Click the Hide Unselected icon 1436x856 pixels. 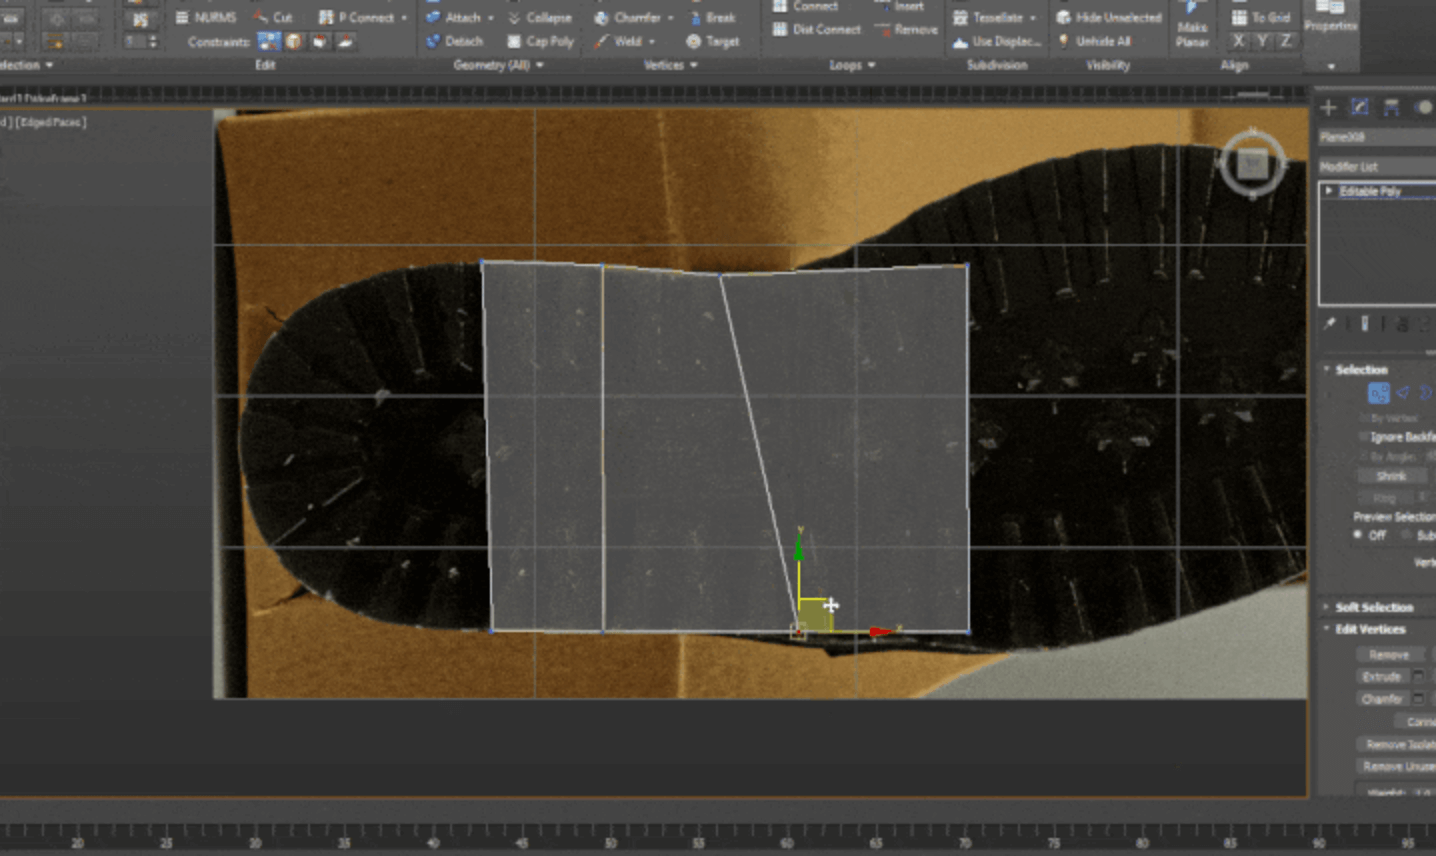coord(1064,17)
